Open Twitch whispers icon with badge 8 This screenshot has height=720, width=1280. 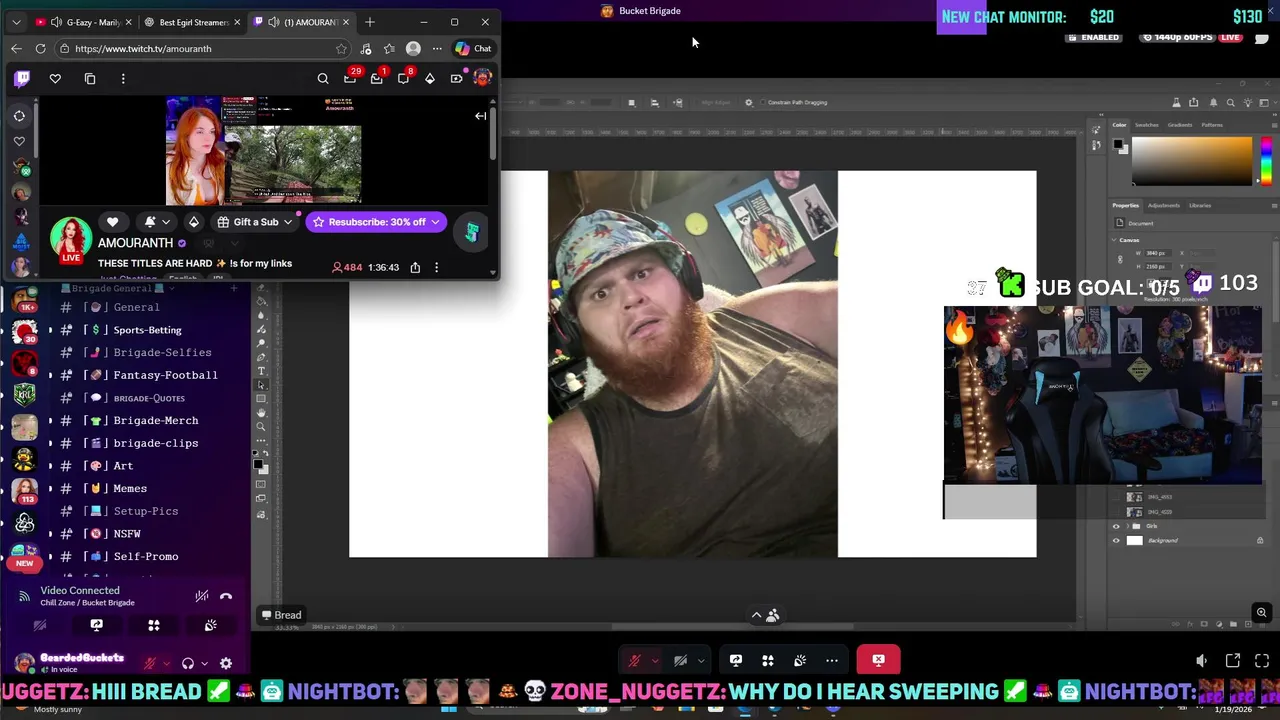coord(404,78)
